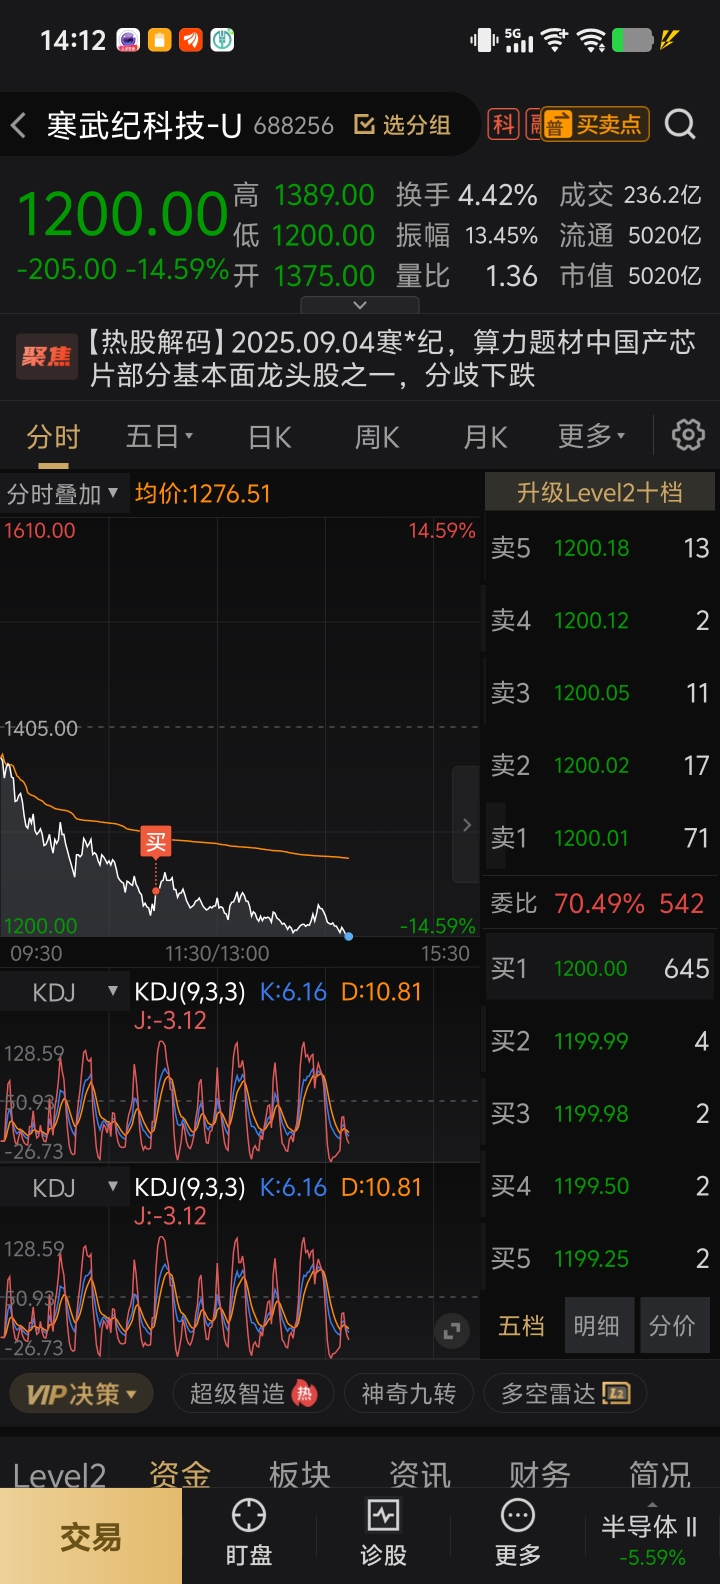
Task: Open the 资金 capital flow tab
Action: coord(180,1475)
